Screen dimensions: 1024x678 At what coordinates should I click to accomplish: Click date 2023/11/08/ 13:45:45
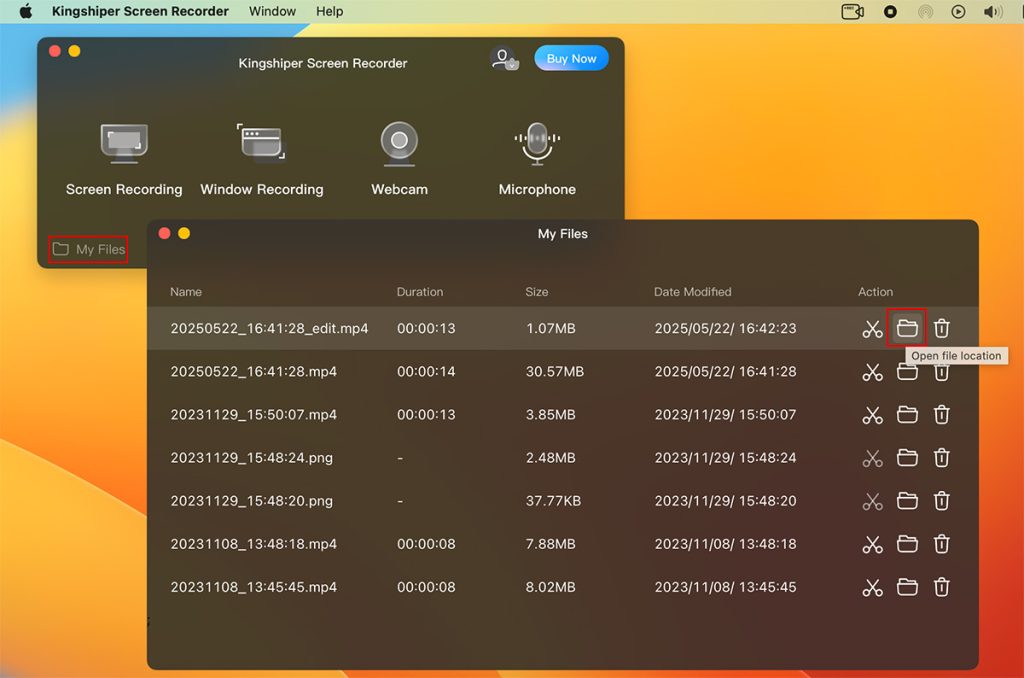coord(726,587)
